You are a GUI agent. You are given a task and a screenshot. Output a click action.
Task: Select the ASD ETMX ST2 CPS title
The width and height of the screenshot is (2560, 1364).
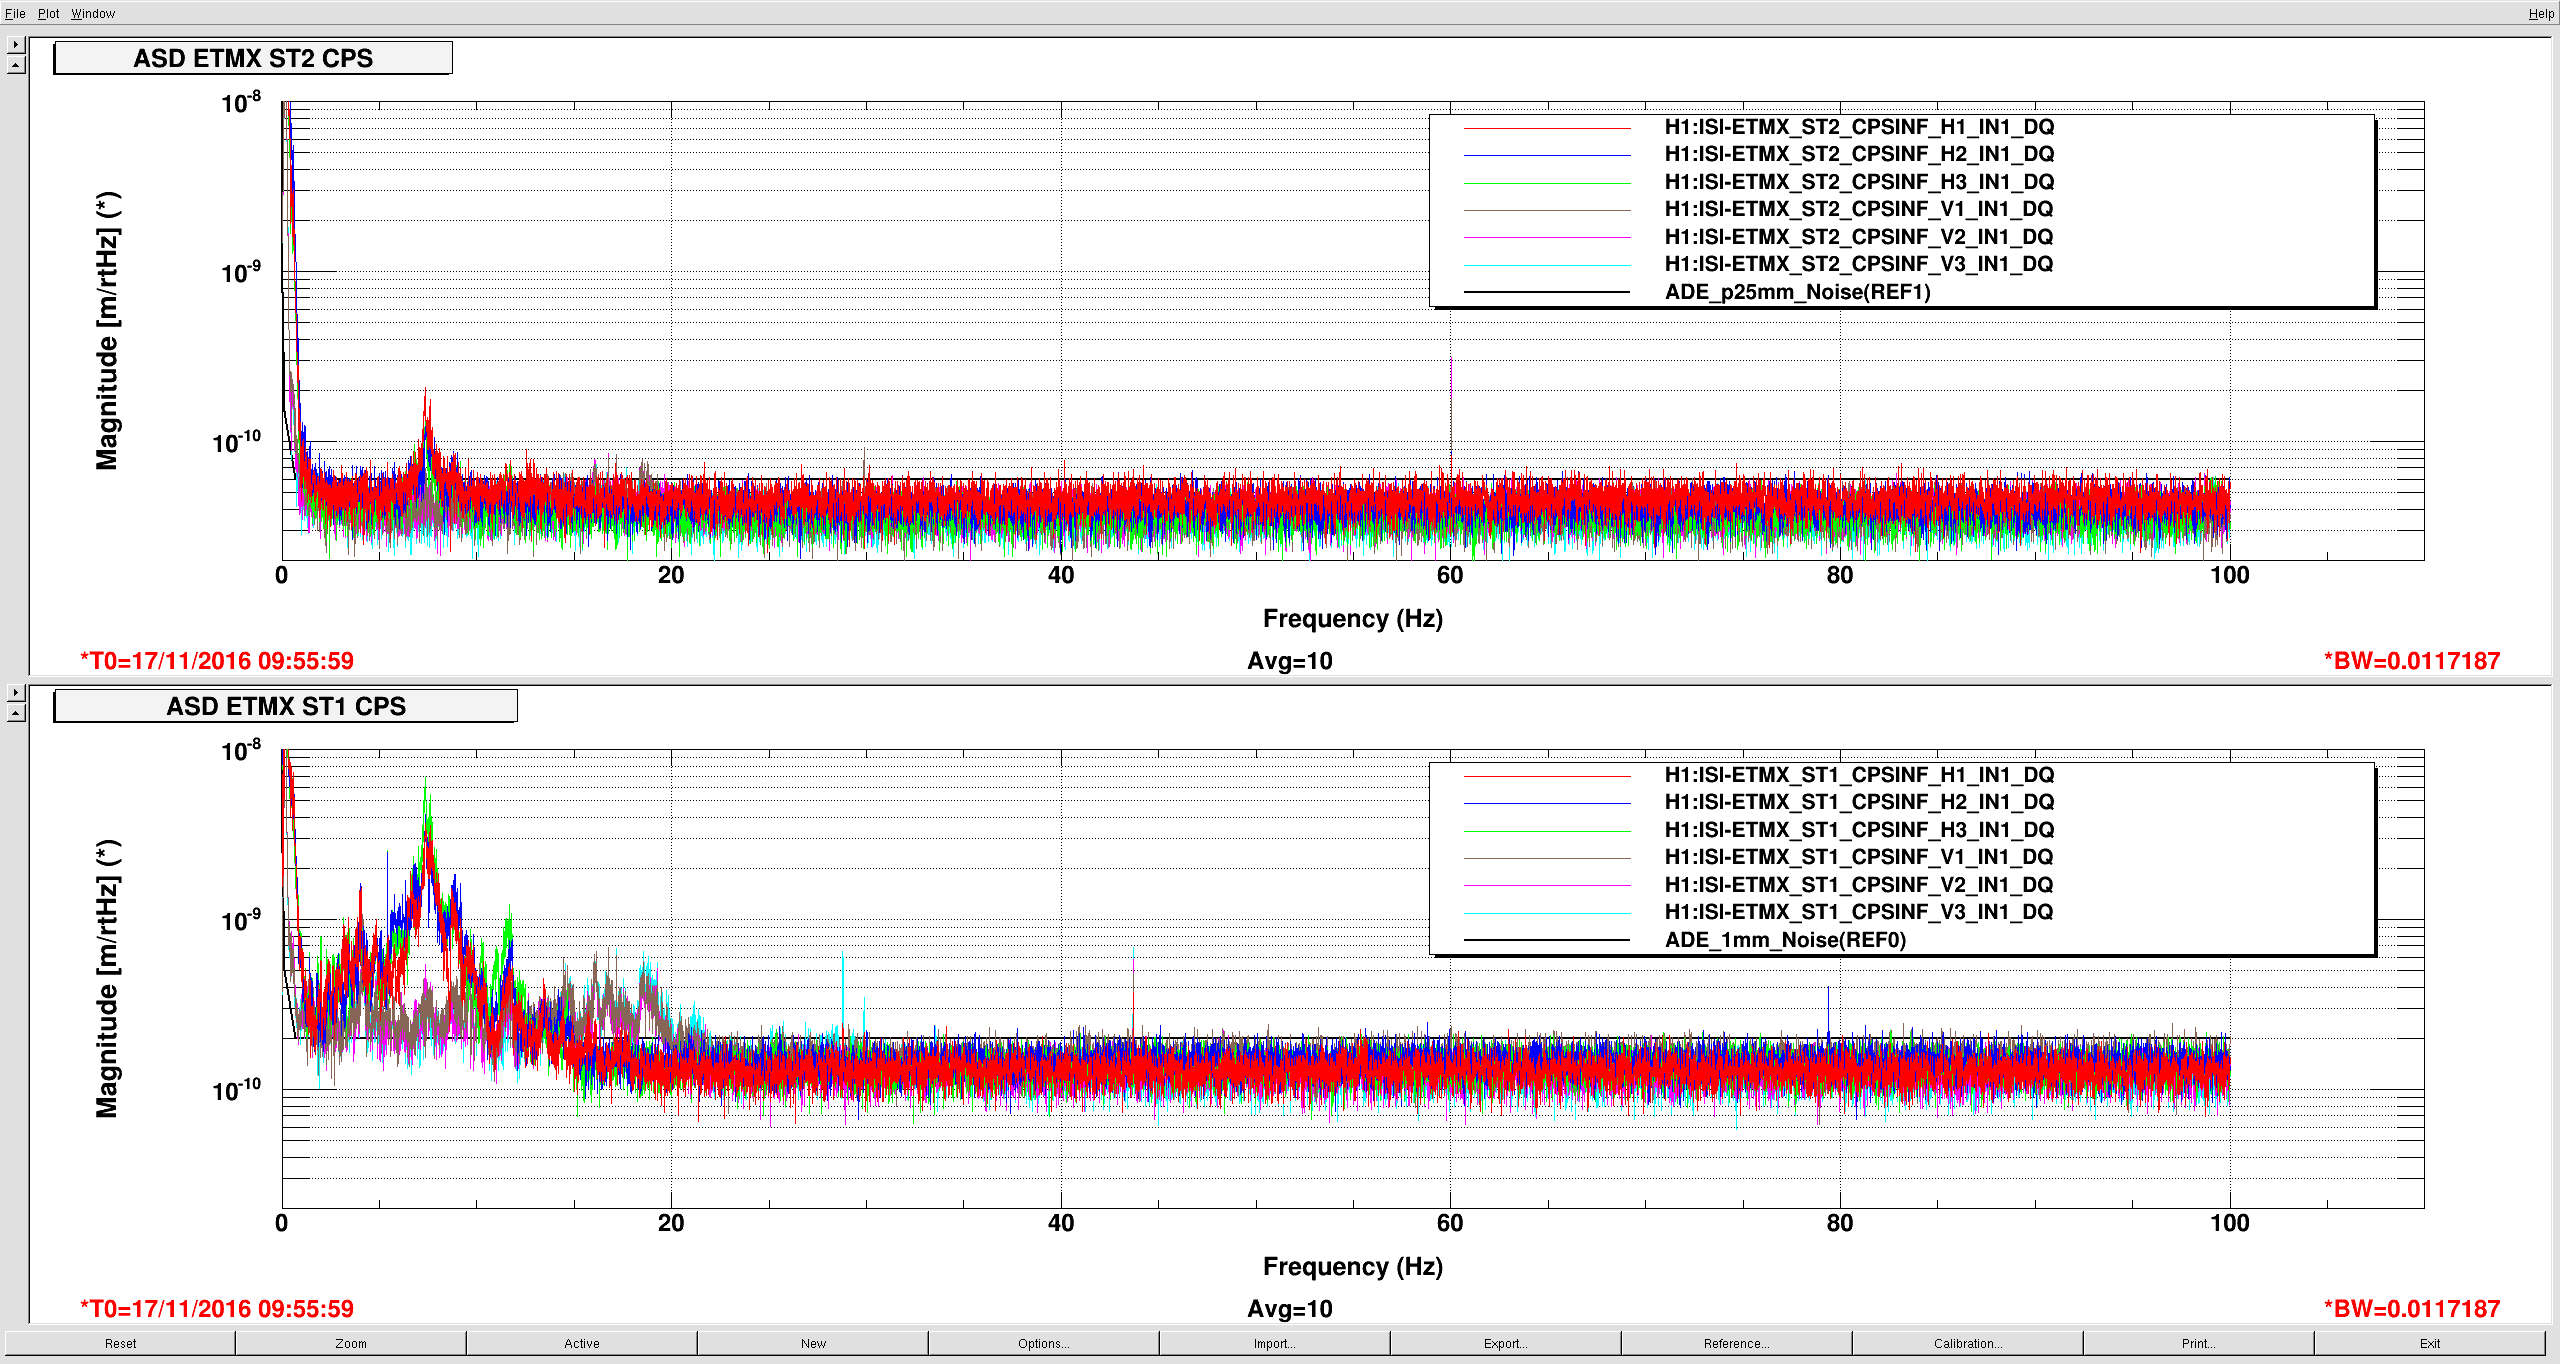[x=253, y=58]
